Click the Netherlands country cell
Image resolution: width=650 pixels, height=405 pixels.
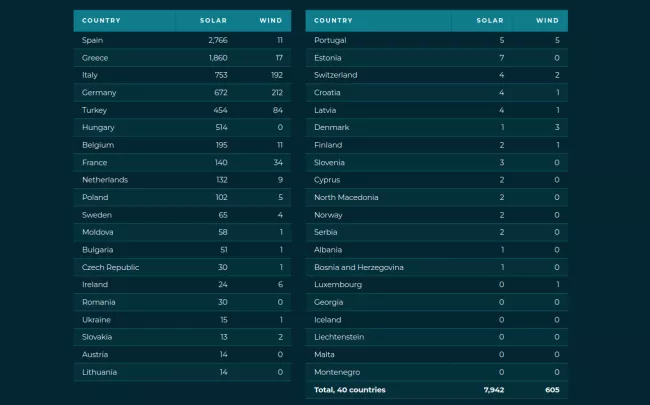coord(105,180)
